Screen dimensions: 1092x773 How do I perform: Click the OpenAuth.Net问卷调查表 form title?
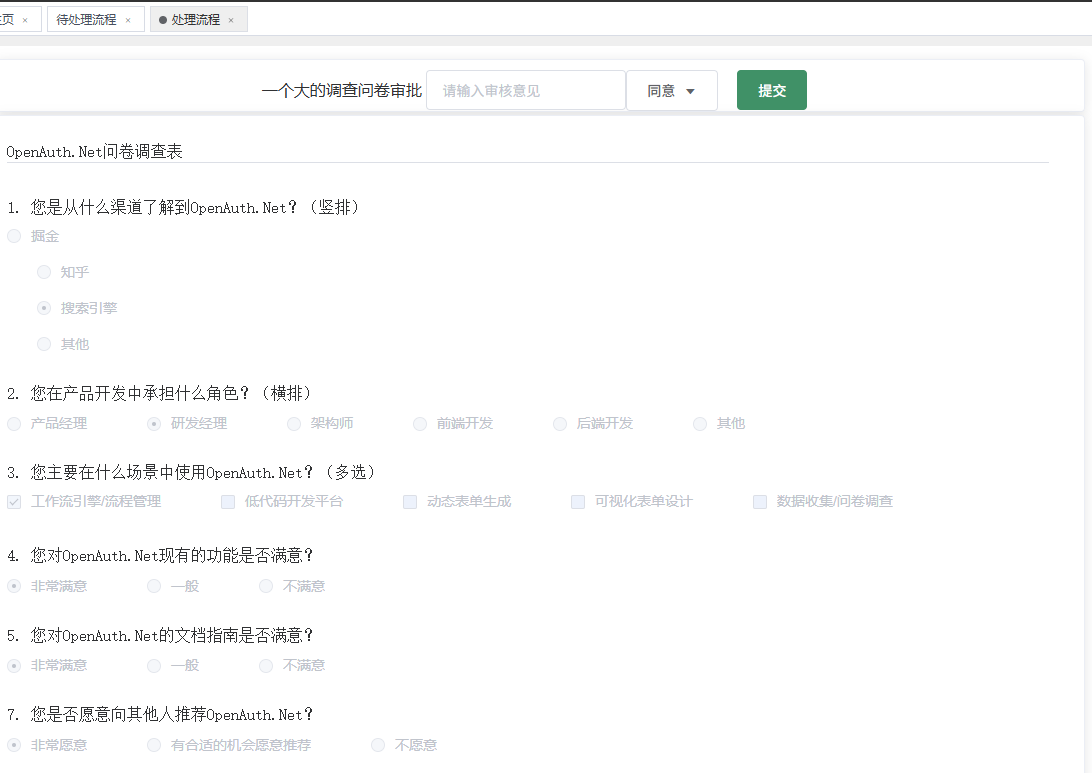click(x=94, y=151)
